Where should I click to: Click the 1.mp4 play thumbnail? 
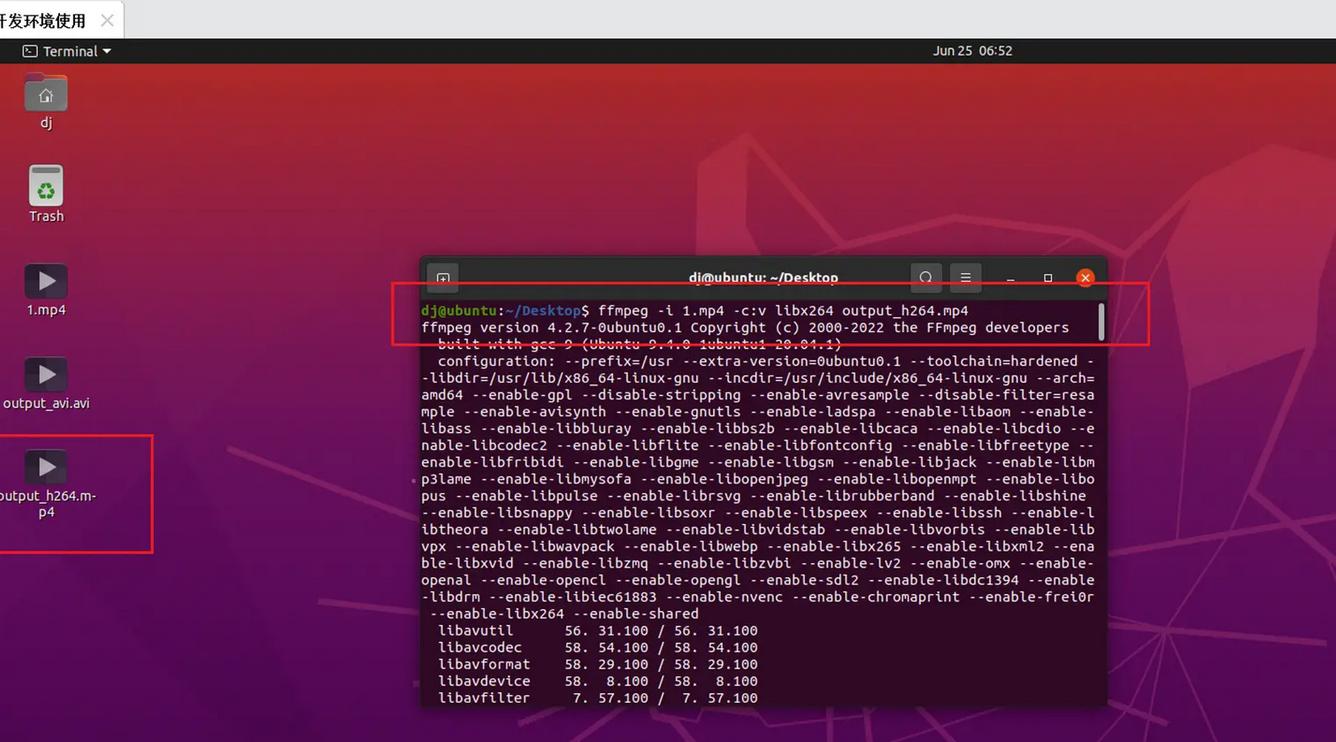point(46,281)
